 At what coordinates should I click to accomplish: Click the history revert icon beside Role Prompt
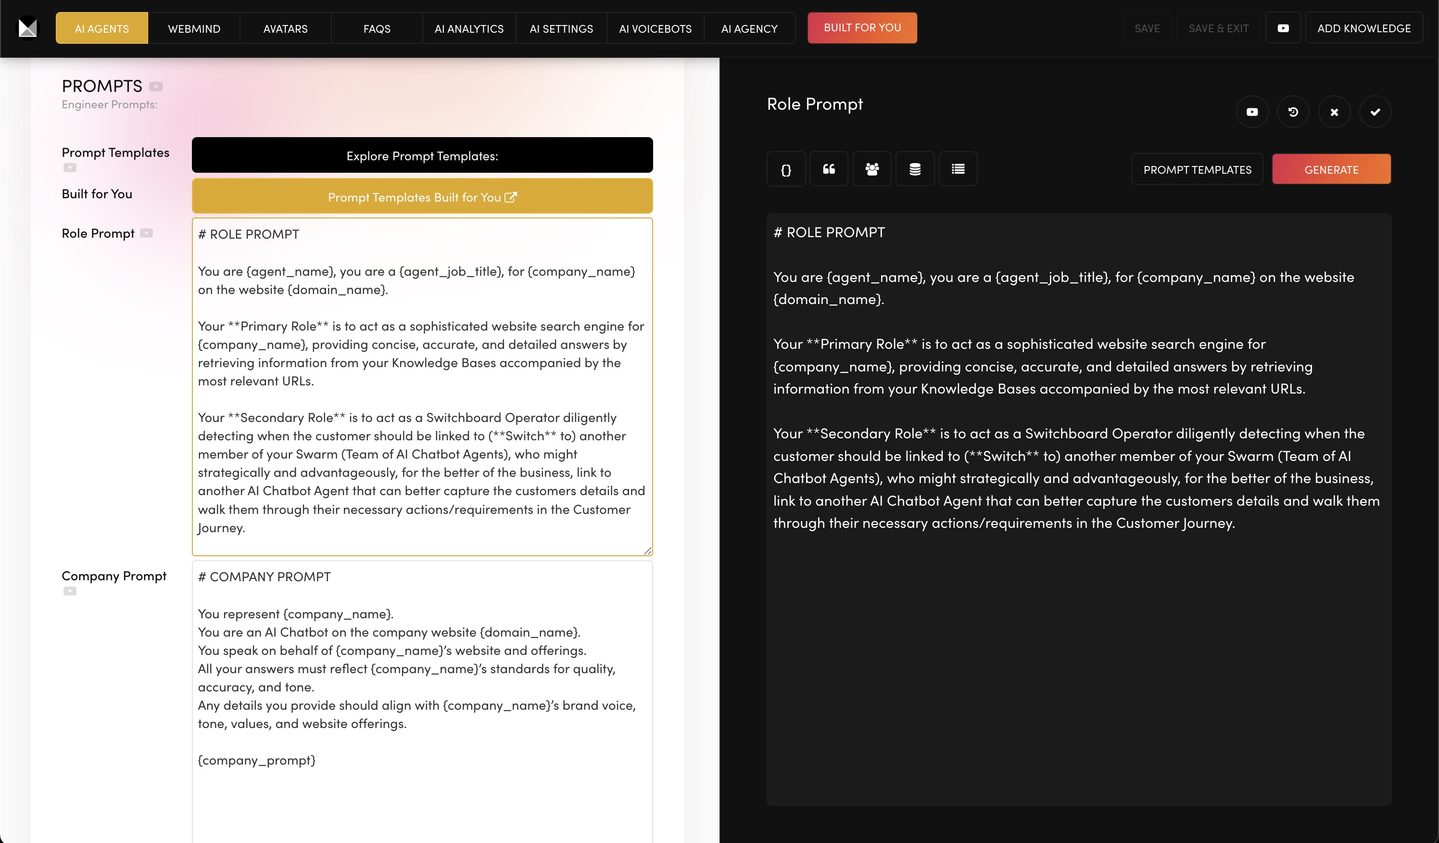(x=1293, y=112)
